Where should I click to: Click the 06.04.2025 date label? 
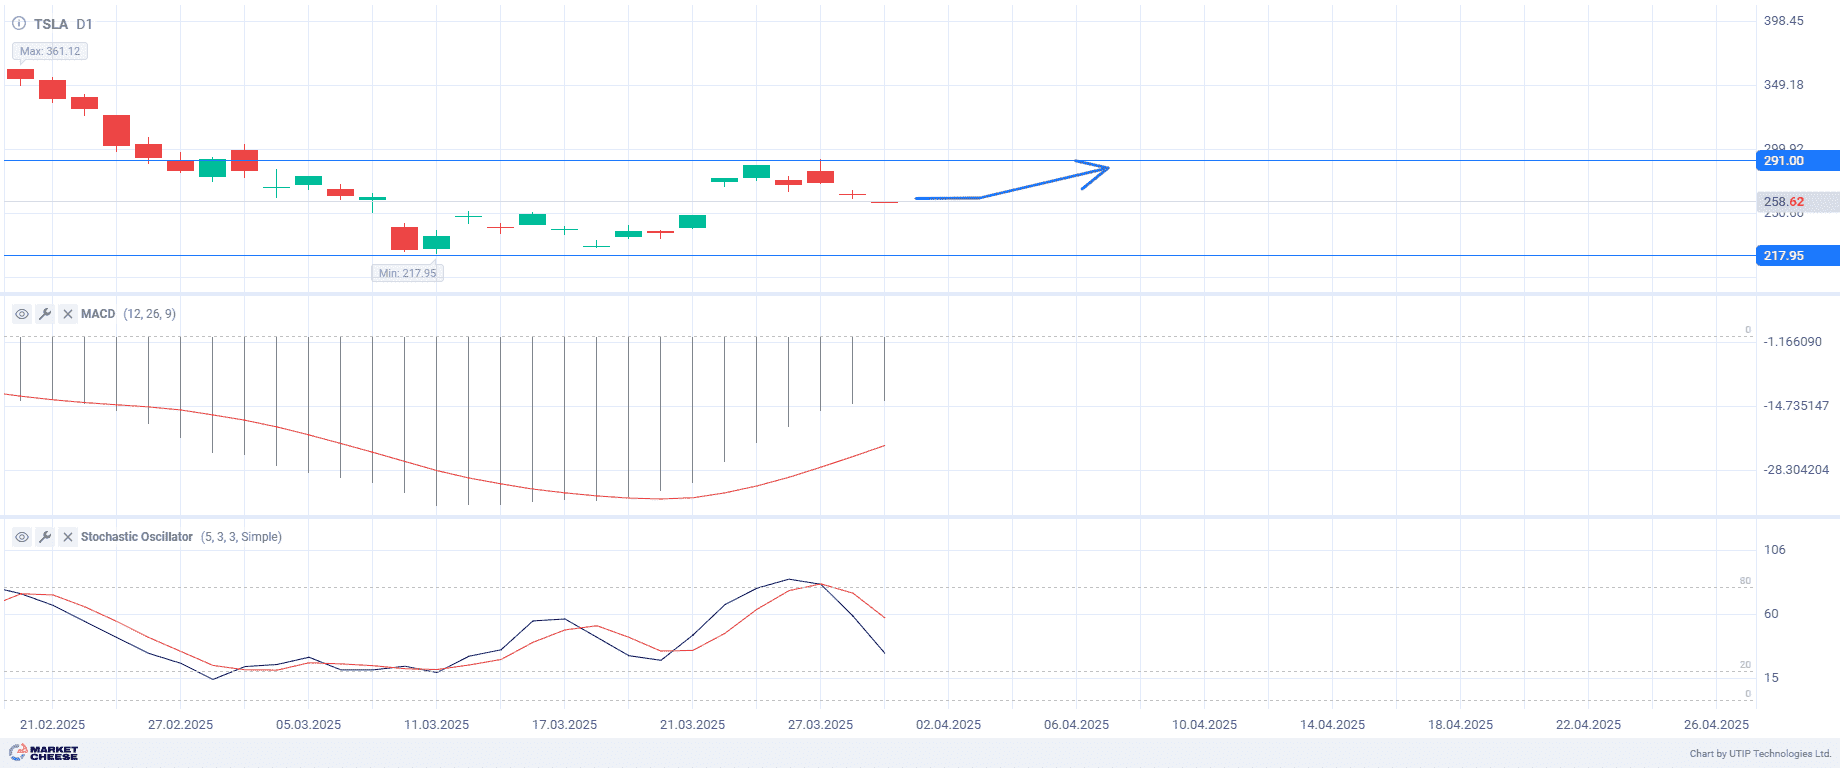[1077, 725]
